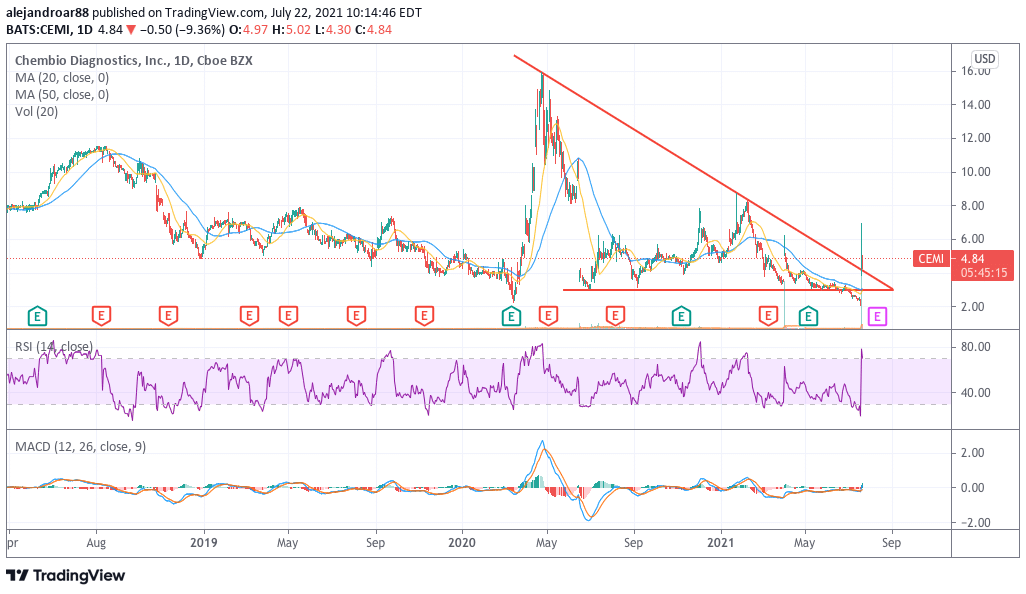
Task: Click the 40.00 RSI axis label
Action: [976, 393]
